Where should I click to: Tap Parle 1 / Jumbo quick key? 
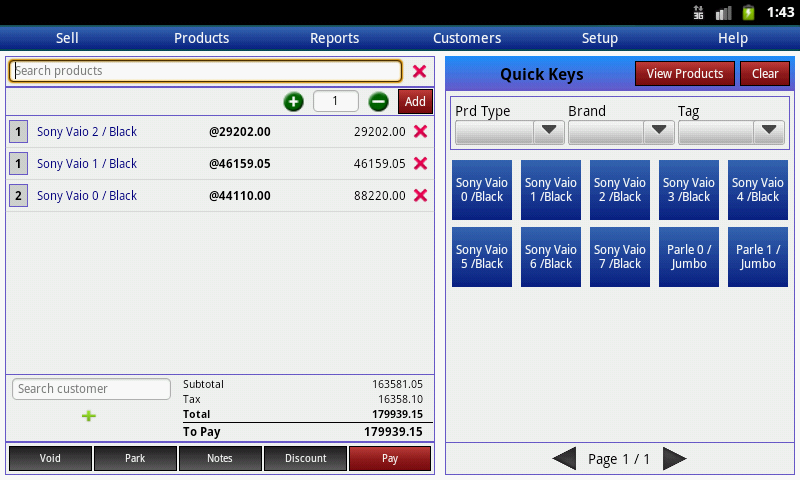point(758,257)
